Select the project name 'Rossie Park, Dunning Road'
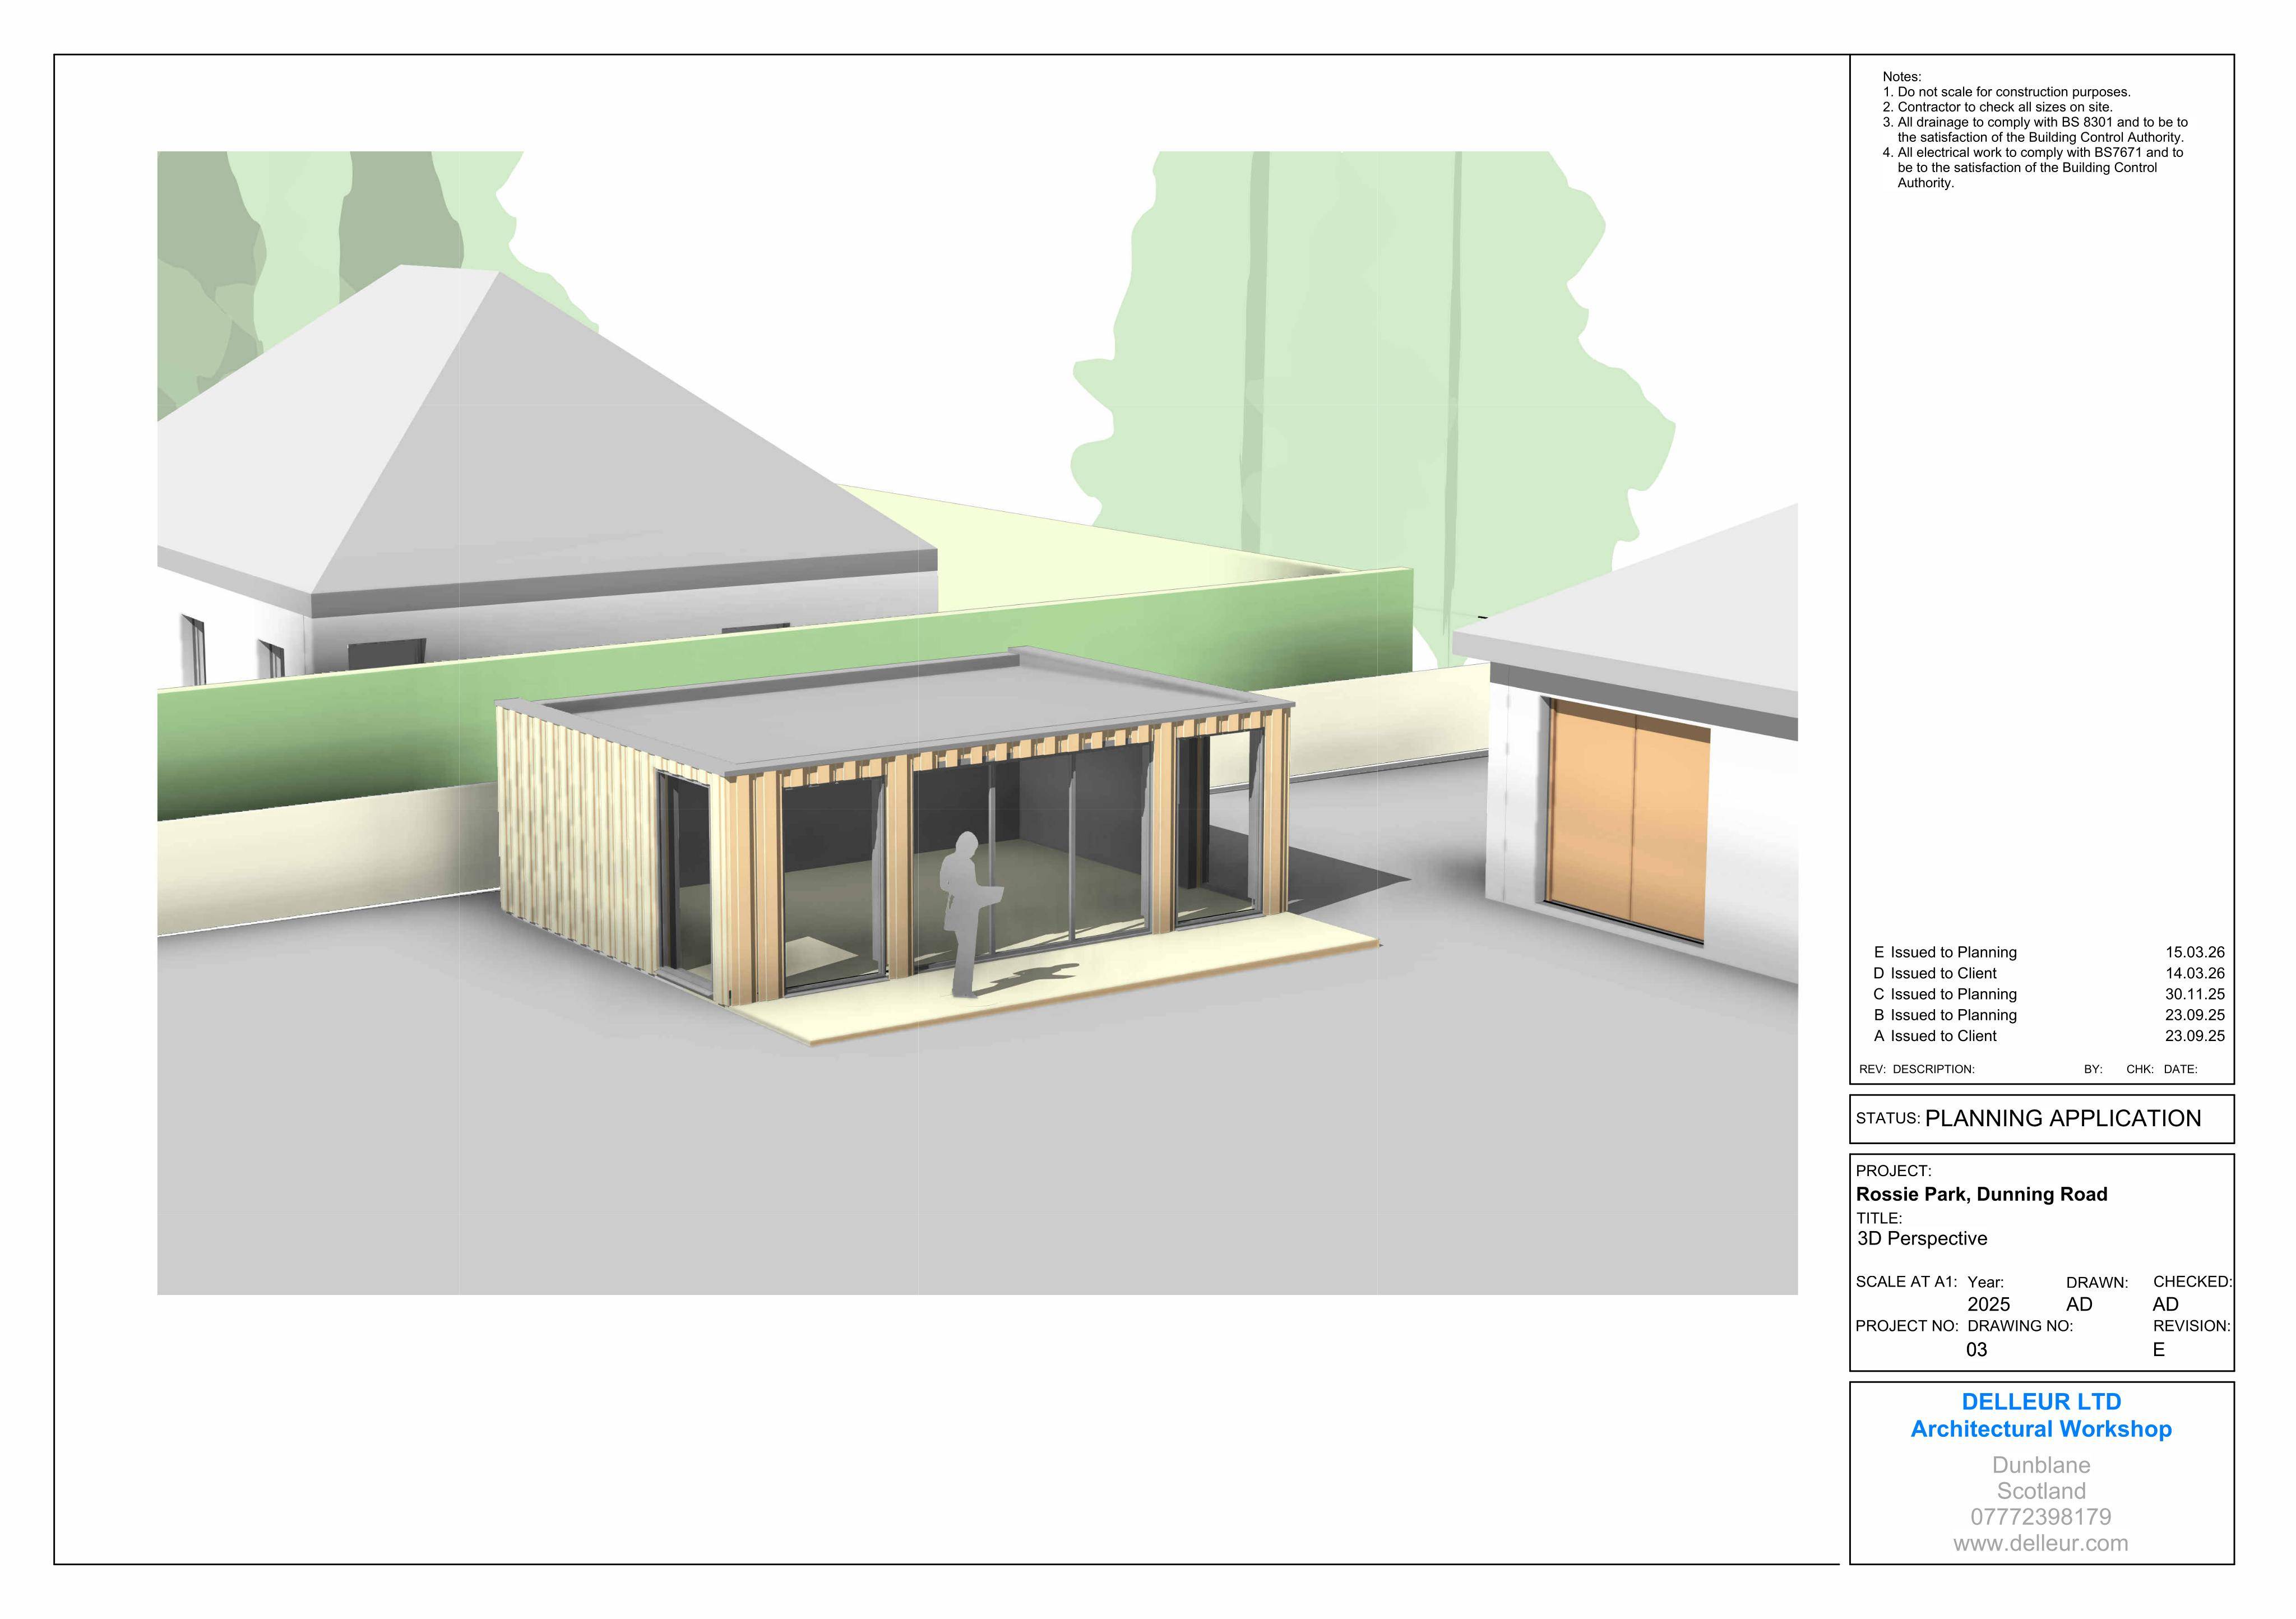 [1981, 1194]
